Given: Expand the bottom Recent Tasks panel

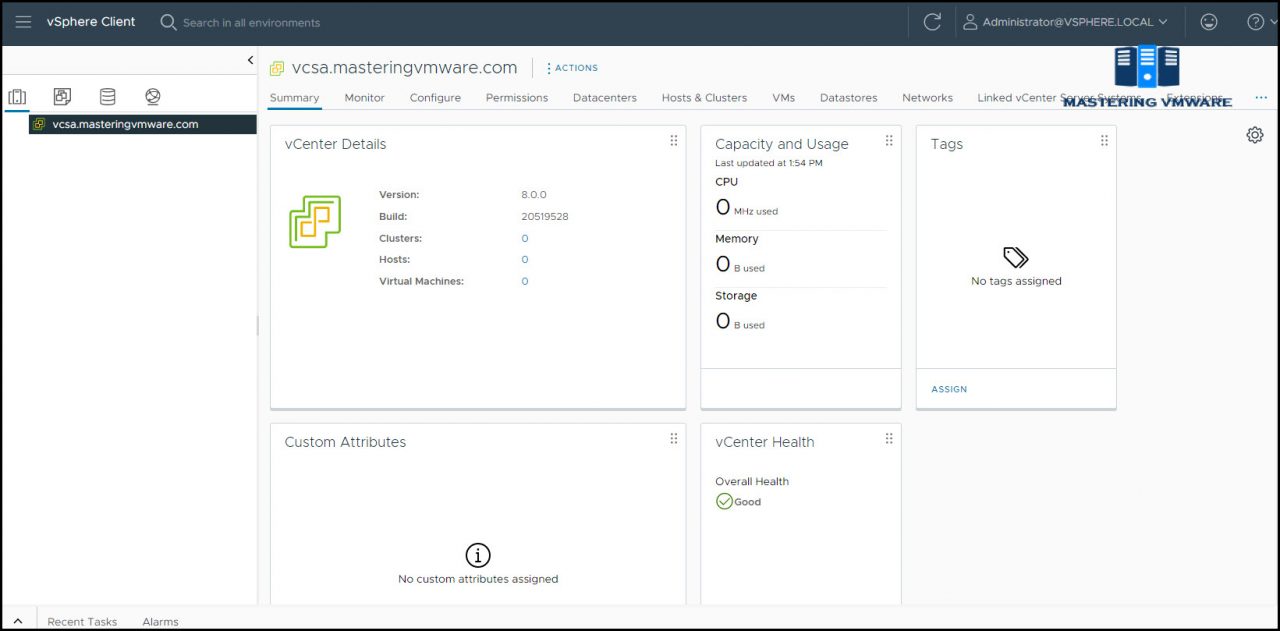Looking at the screenshot, I should [18, 621].
